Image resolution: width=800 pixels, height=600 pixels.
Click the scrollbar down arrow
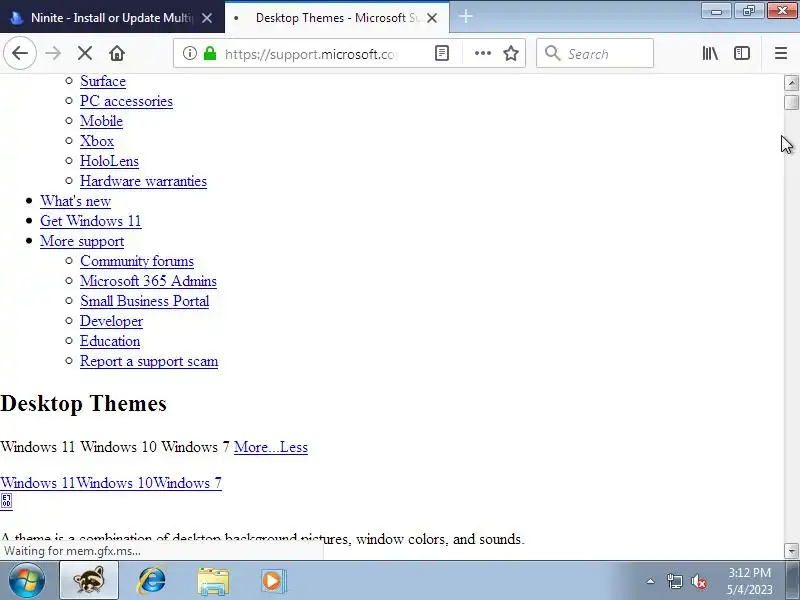pos(791,551)
